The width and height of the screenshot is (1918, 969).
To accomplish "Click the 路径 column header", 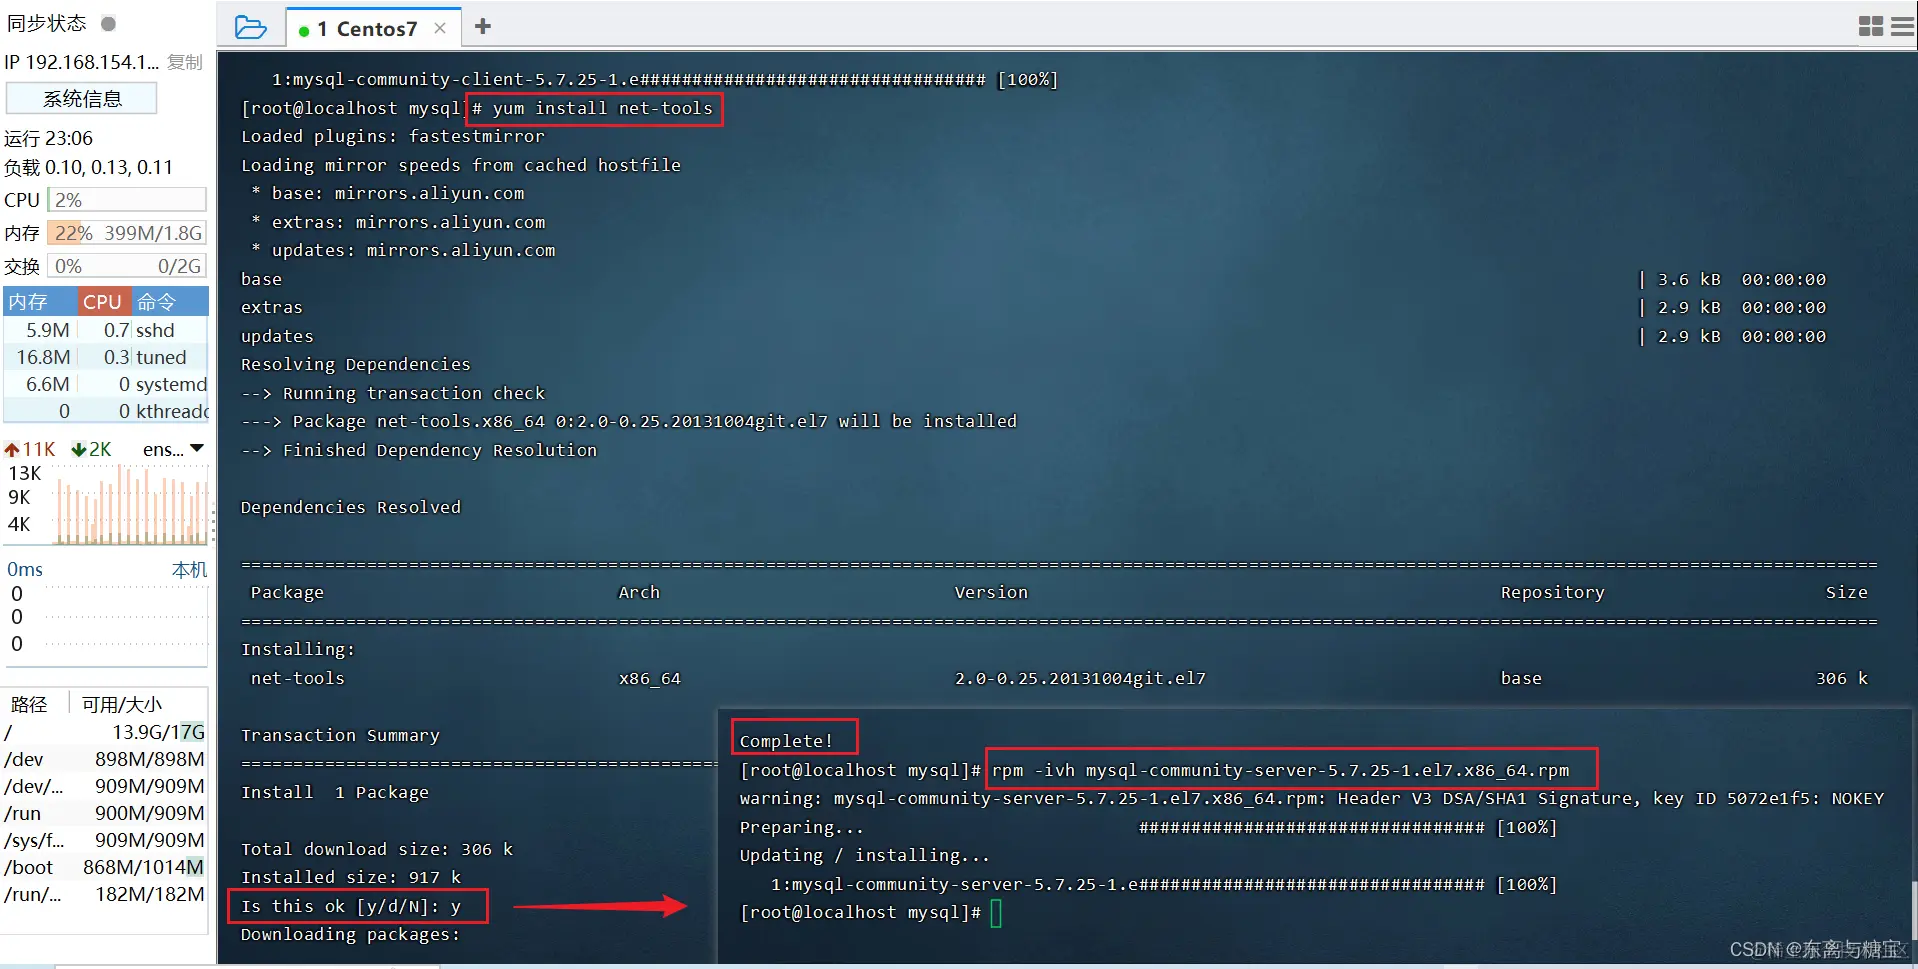I will (29, 704).
